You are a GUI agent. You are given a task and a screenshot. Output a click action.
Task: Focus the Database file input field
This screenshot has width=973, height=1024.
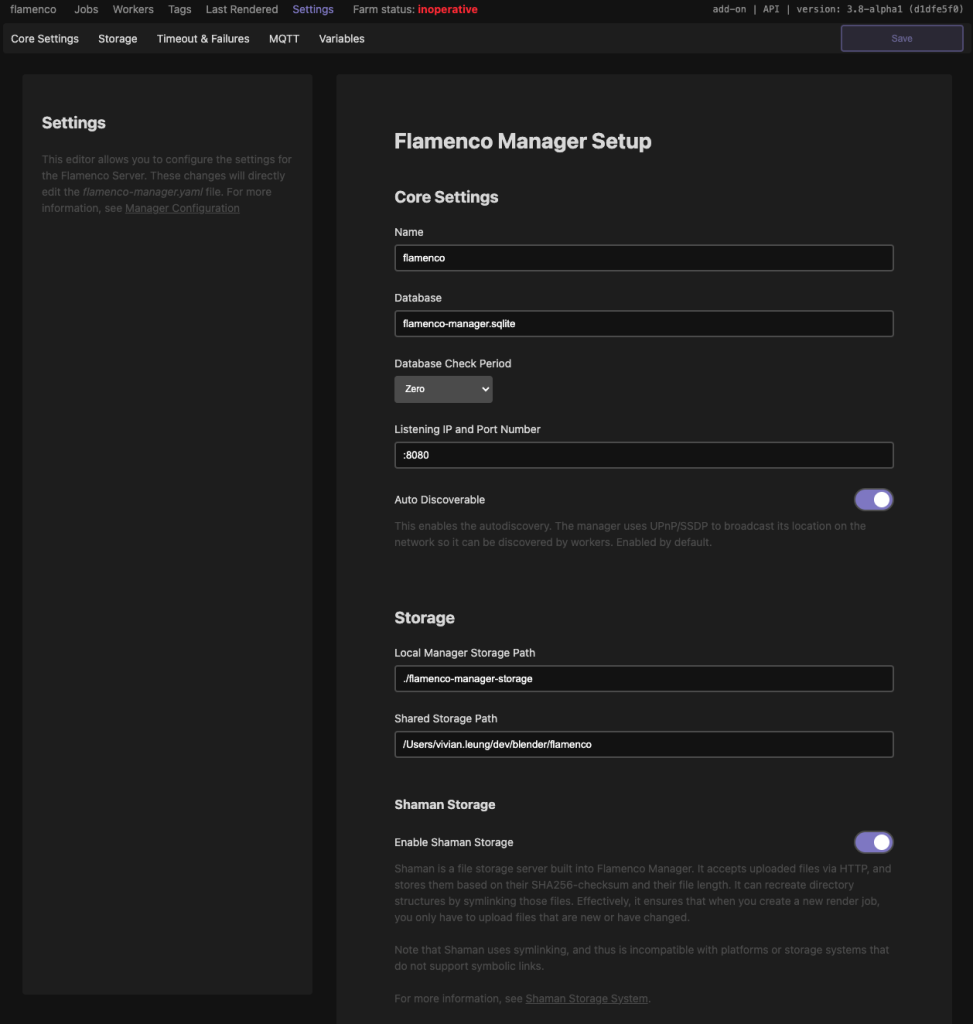coord(643,324)
